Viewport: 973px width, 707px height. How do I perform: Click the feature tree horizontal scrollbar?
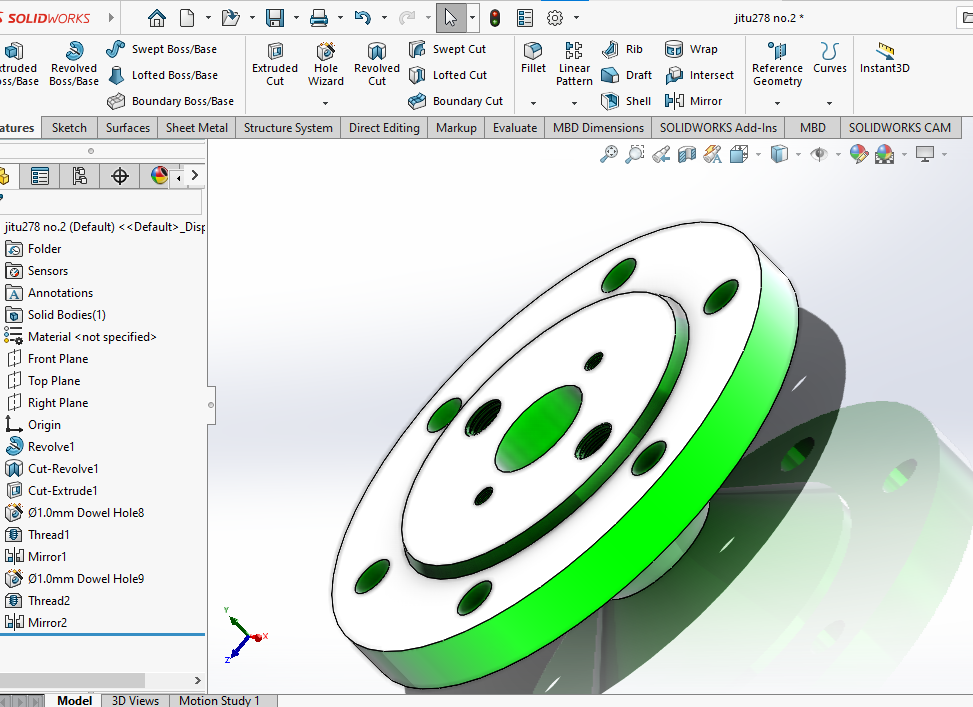(72, 680)
